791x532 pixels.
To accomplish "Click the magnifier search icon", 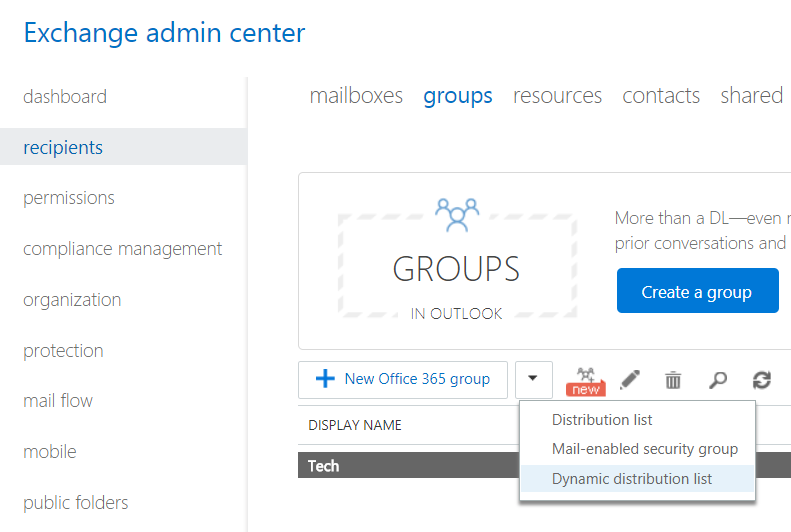I will (x=717, y=380).
